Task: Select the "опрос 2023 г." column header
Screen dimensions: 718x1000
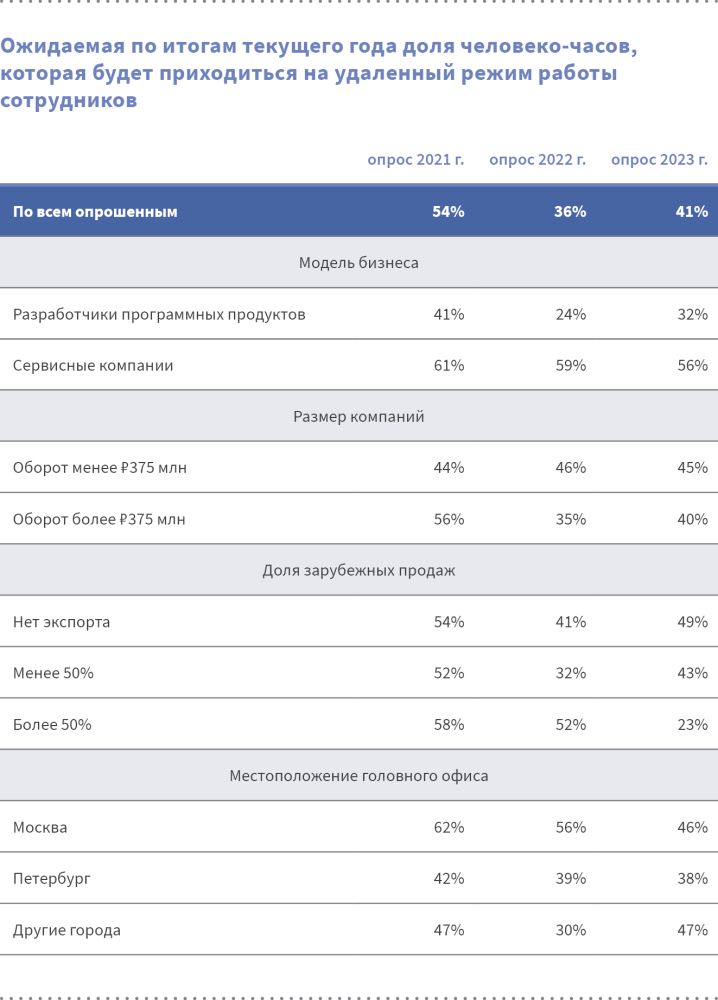Action: (x=659, y=160)
